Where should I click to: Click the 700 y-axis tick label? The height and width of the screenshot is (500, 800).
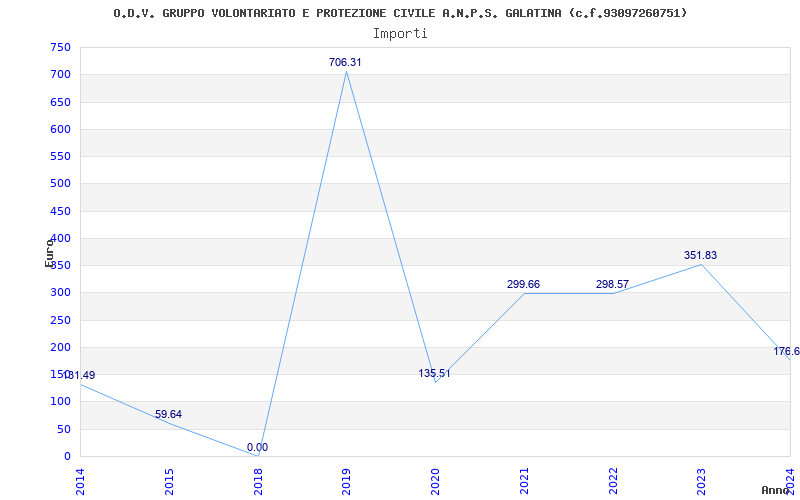60,74
